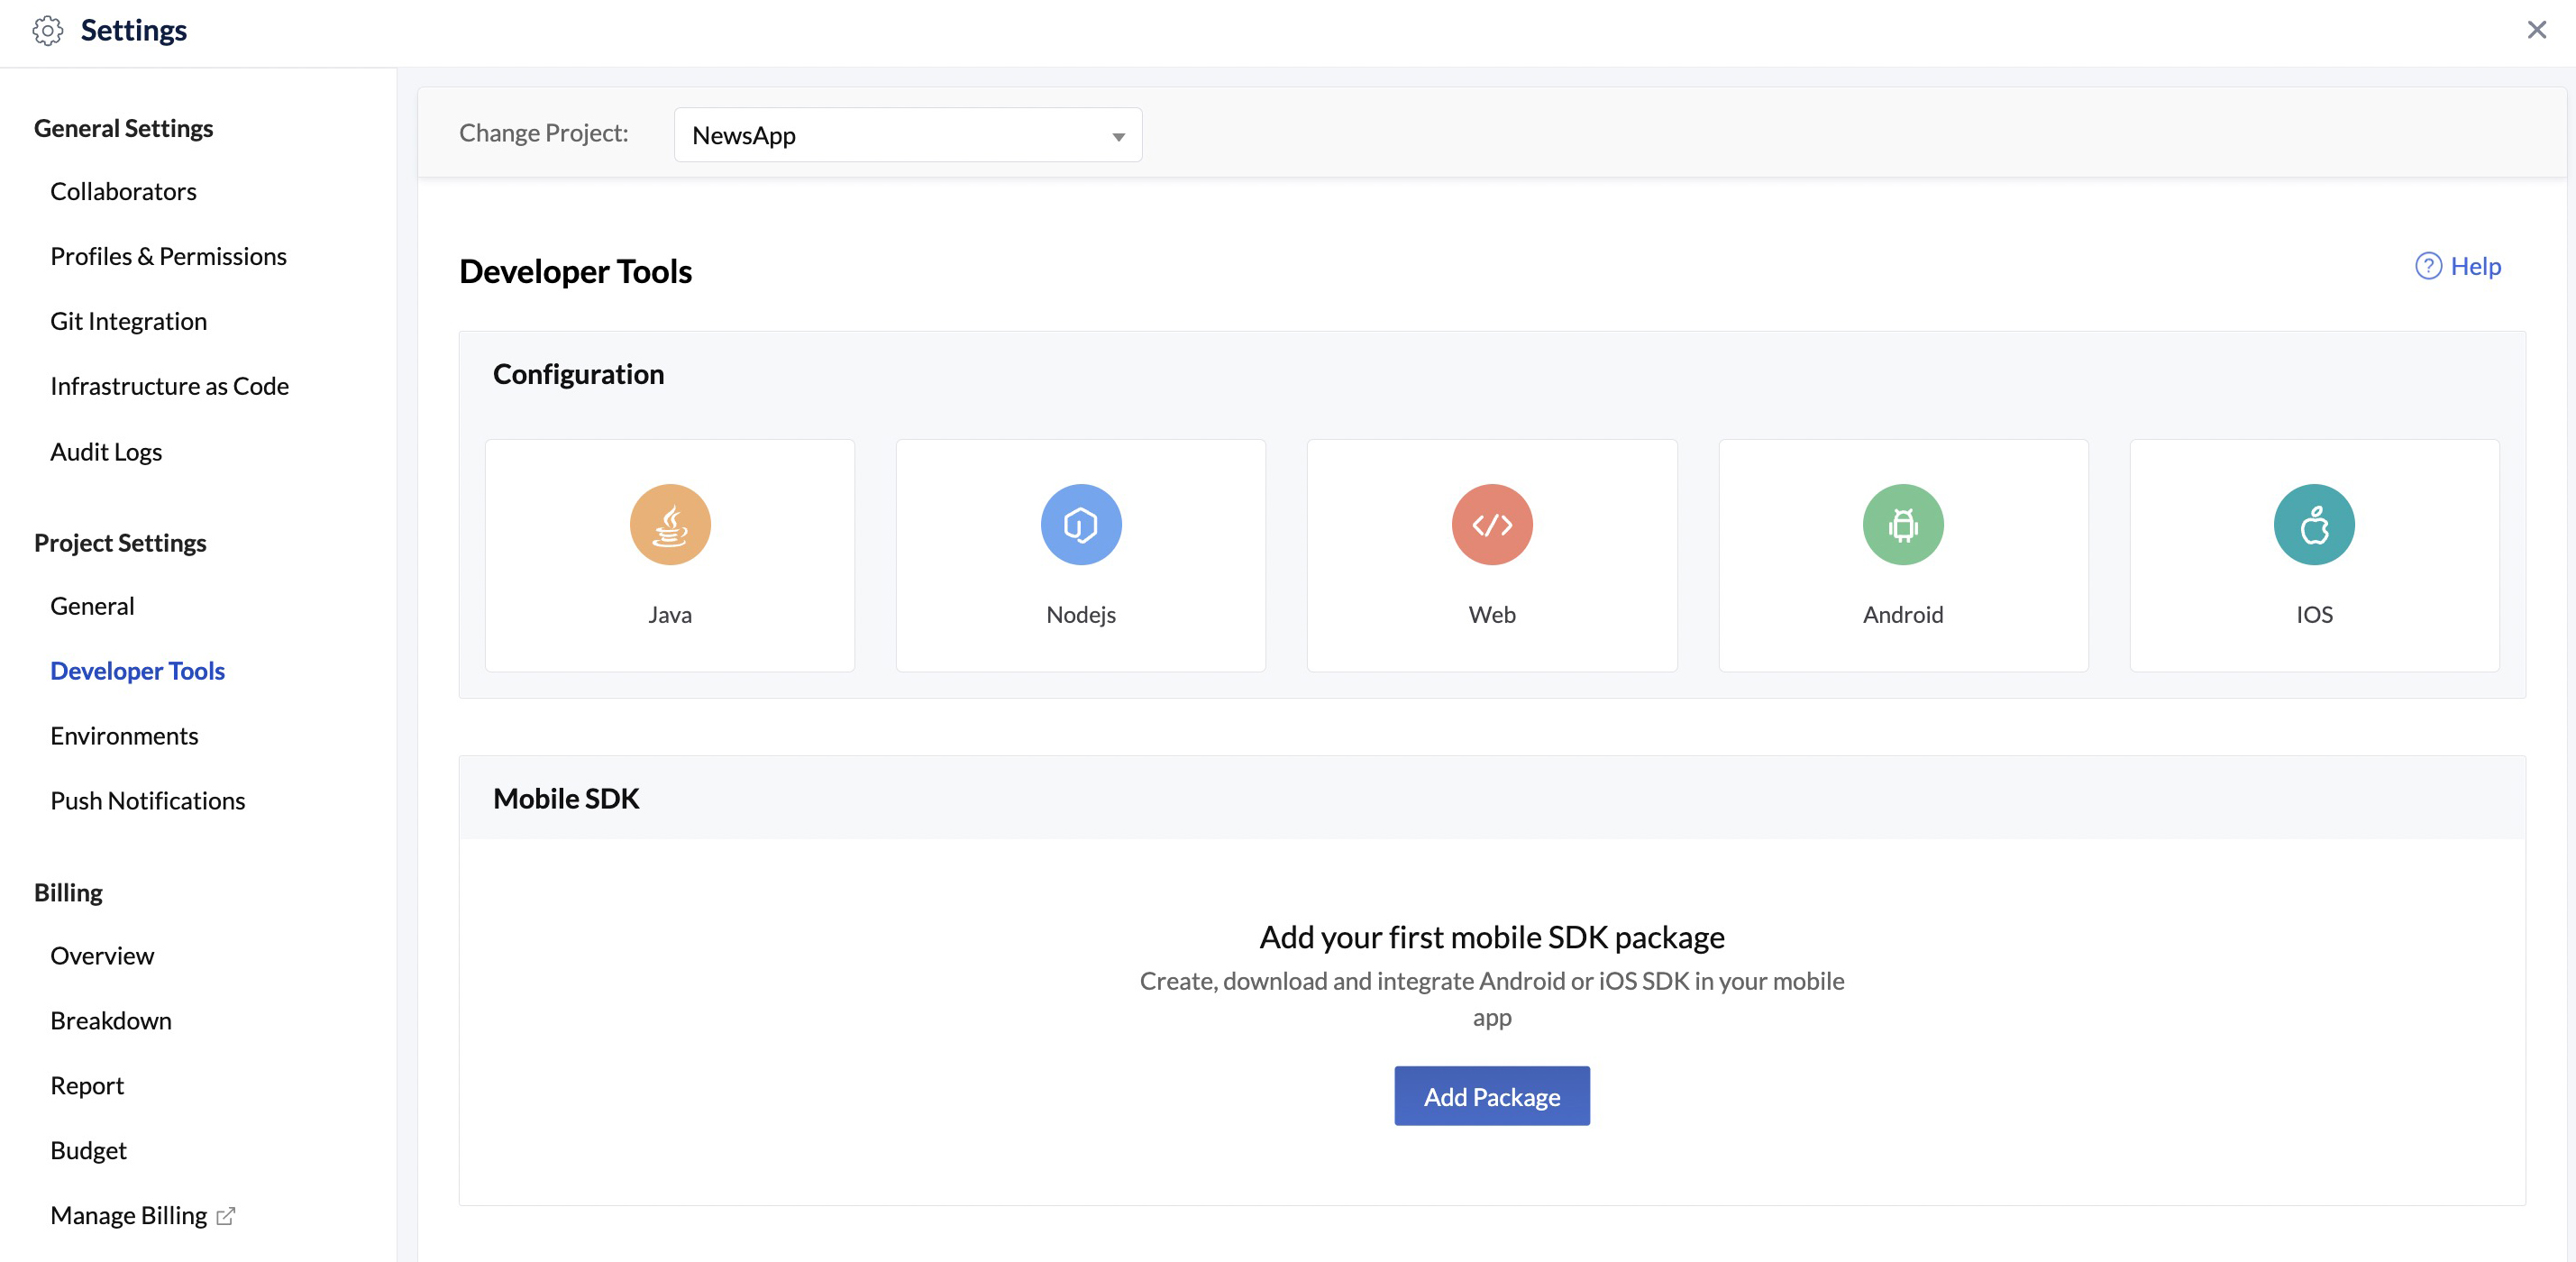2576x1262 pixels.
Task: Click the external link icon beside Manage Billing
Action: (226, 1216)
